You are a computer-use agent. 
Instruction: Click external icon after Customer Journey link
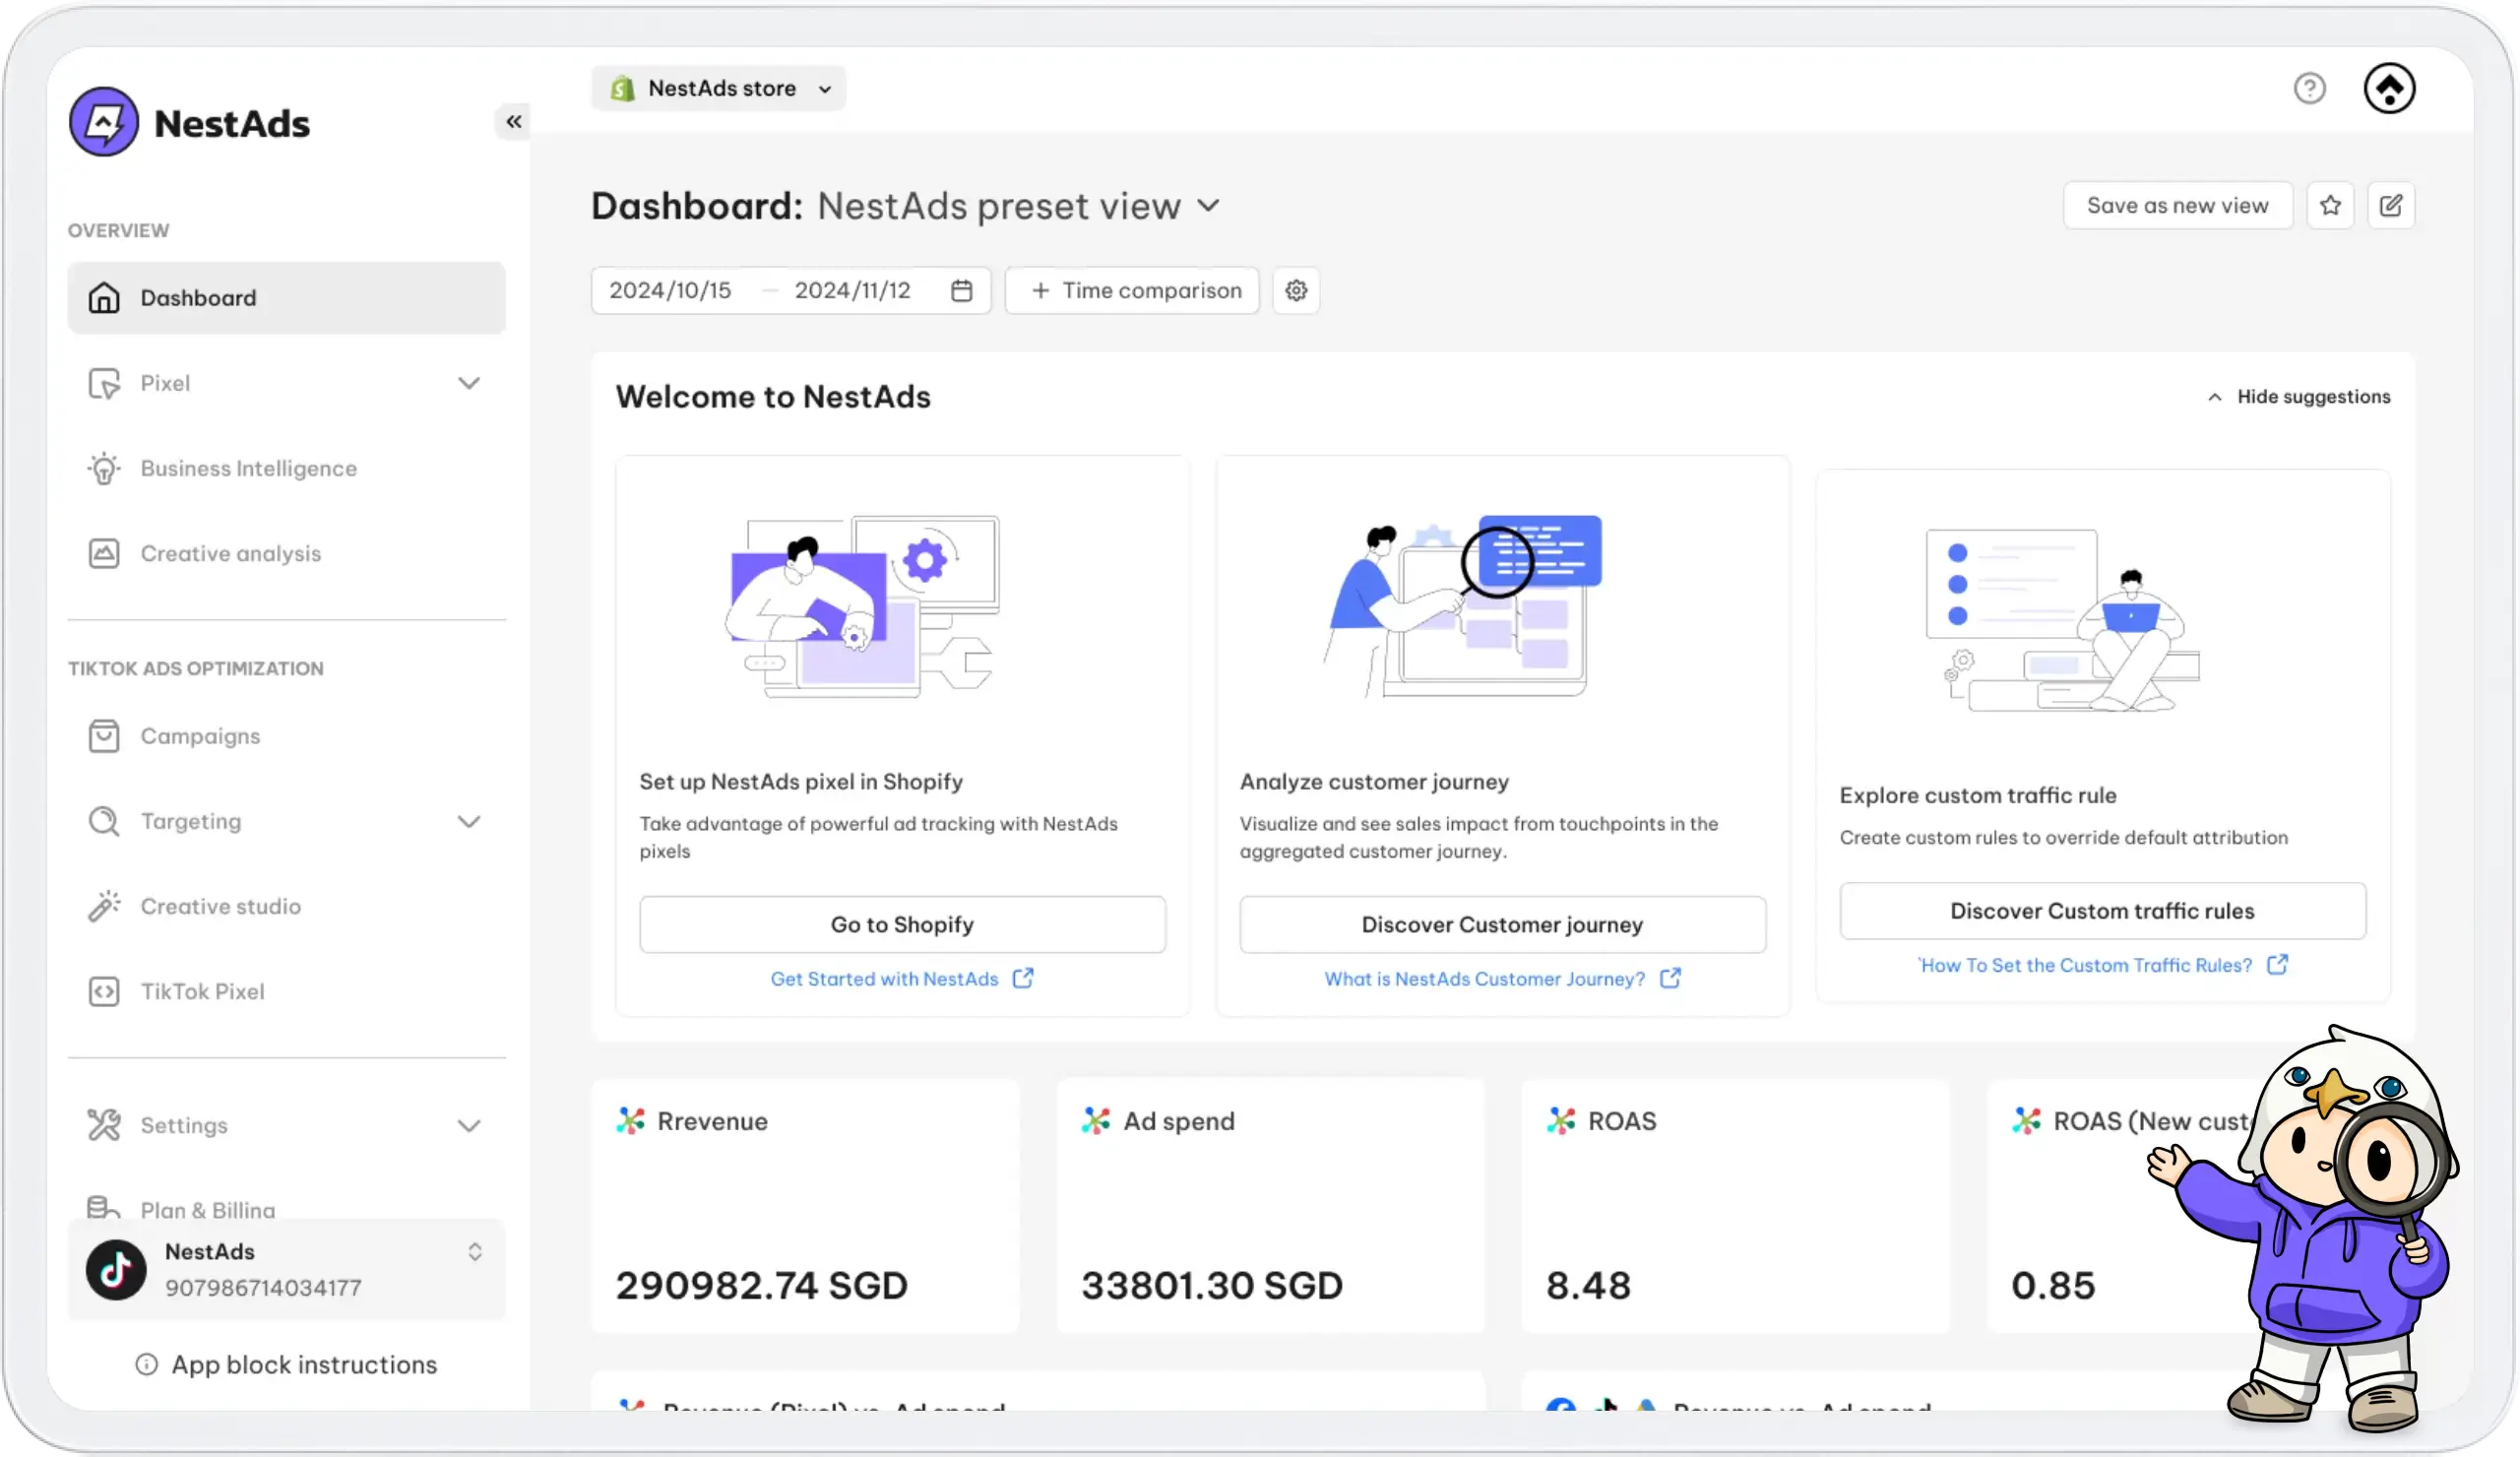[x=1670, y=978]
